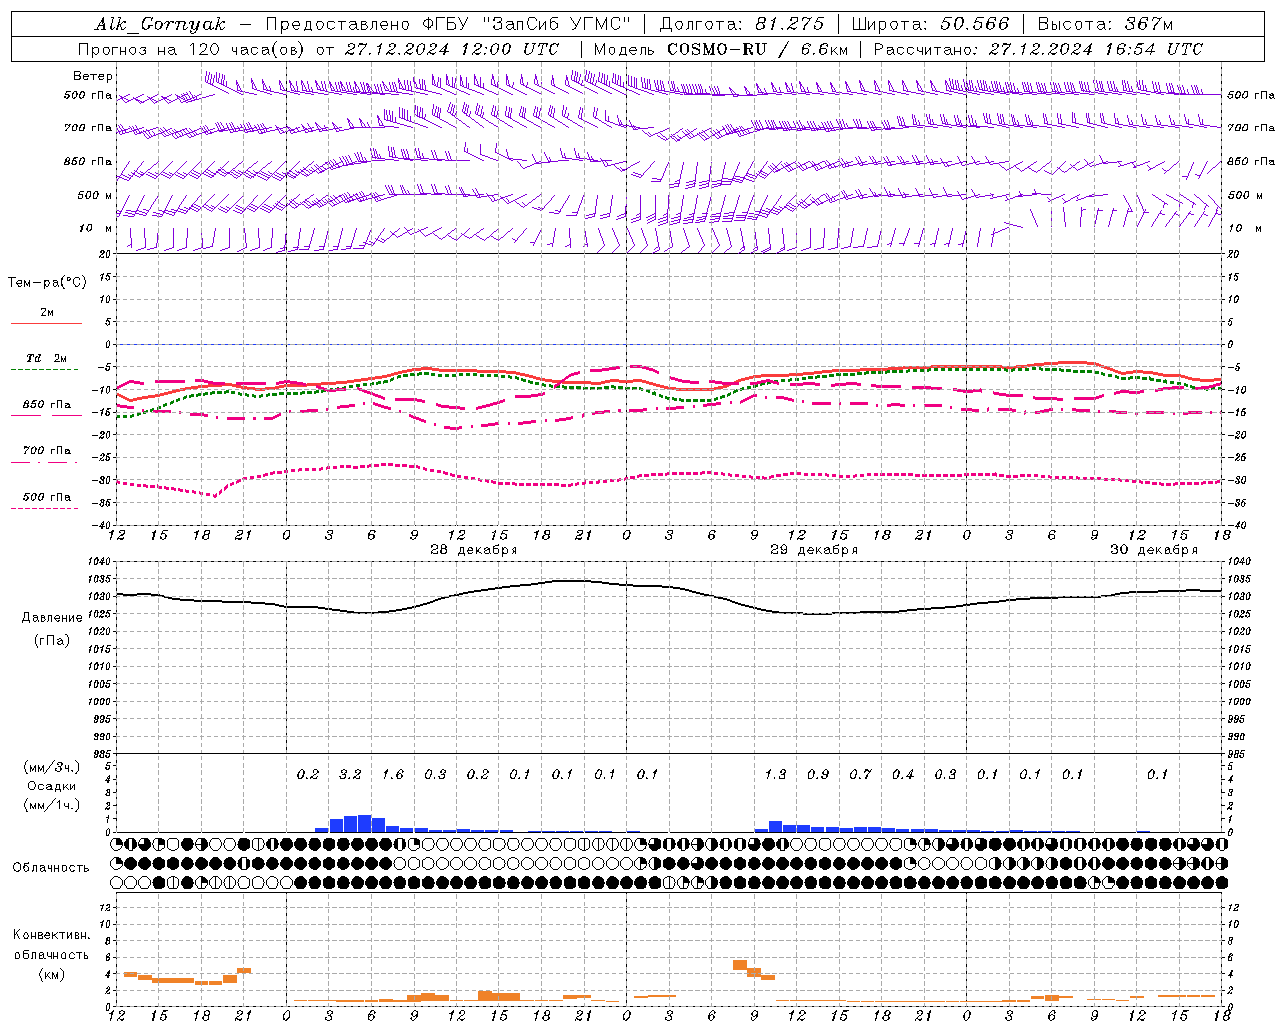The width and height of the screenshot is (1280, 1024).
Task: Click the 'Конвективн.' convective cloud label
Action: coord(52,935)
